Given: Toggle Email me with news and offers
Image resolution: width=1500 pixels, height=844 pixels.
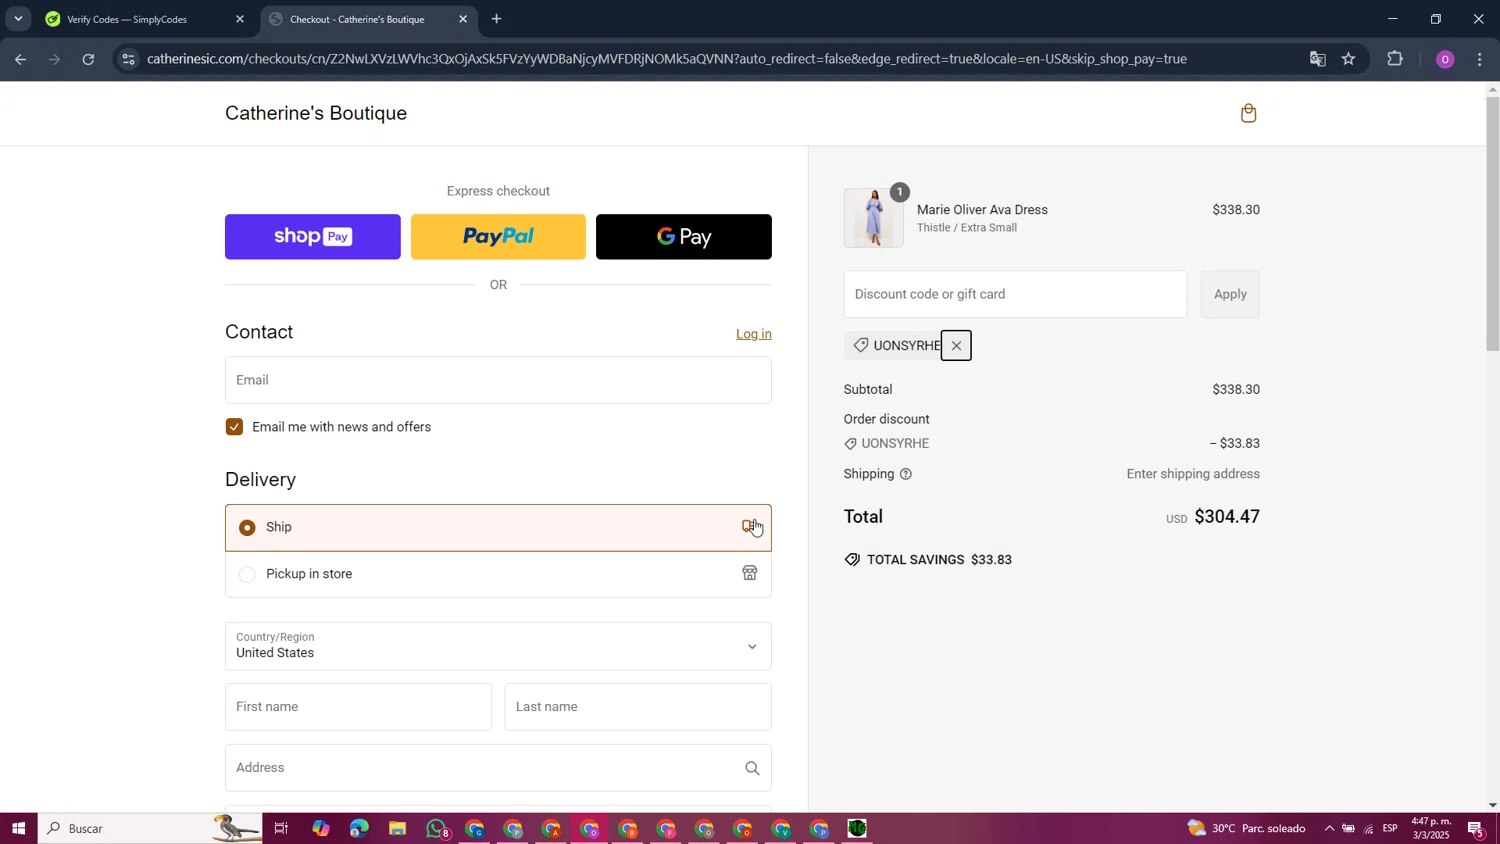Looking at the screenshot, I should click(x=234, y=427).
